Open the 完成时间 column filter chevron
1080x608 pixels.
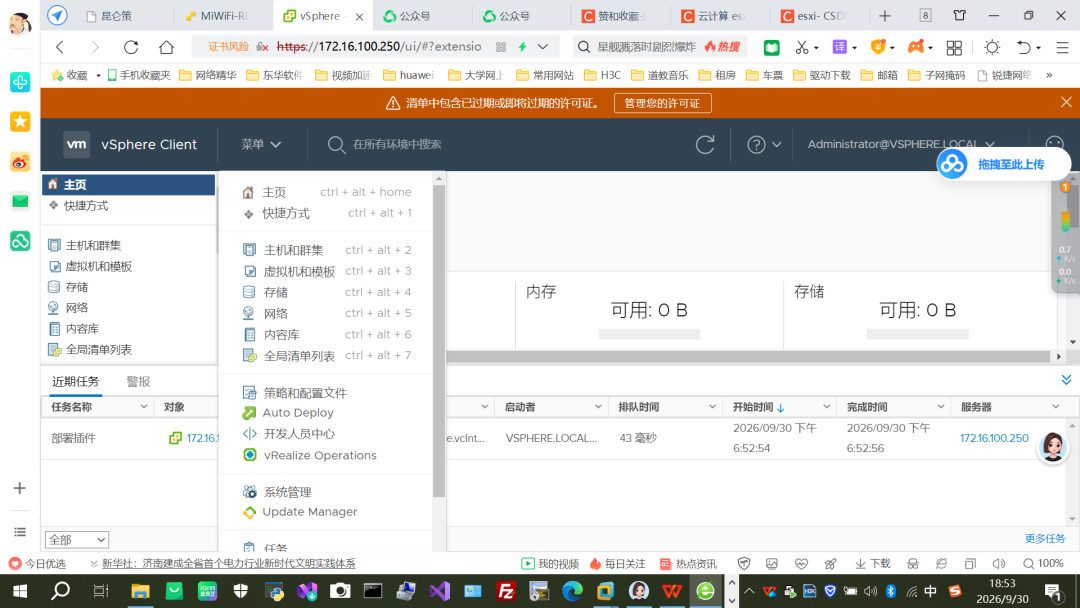[940, 407]
